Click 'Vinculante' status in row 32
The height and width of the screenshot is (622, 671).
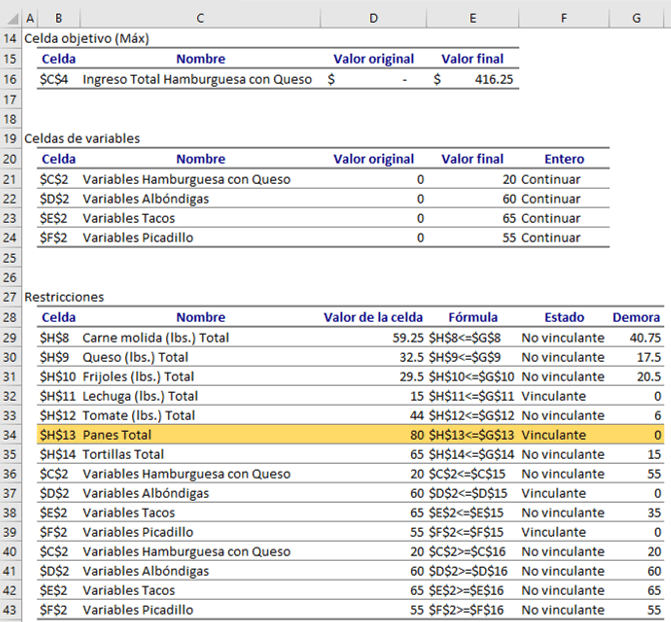coord(553,396)
